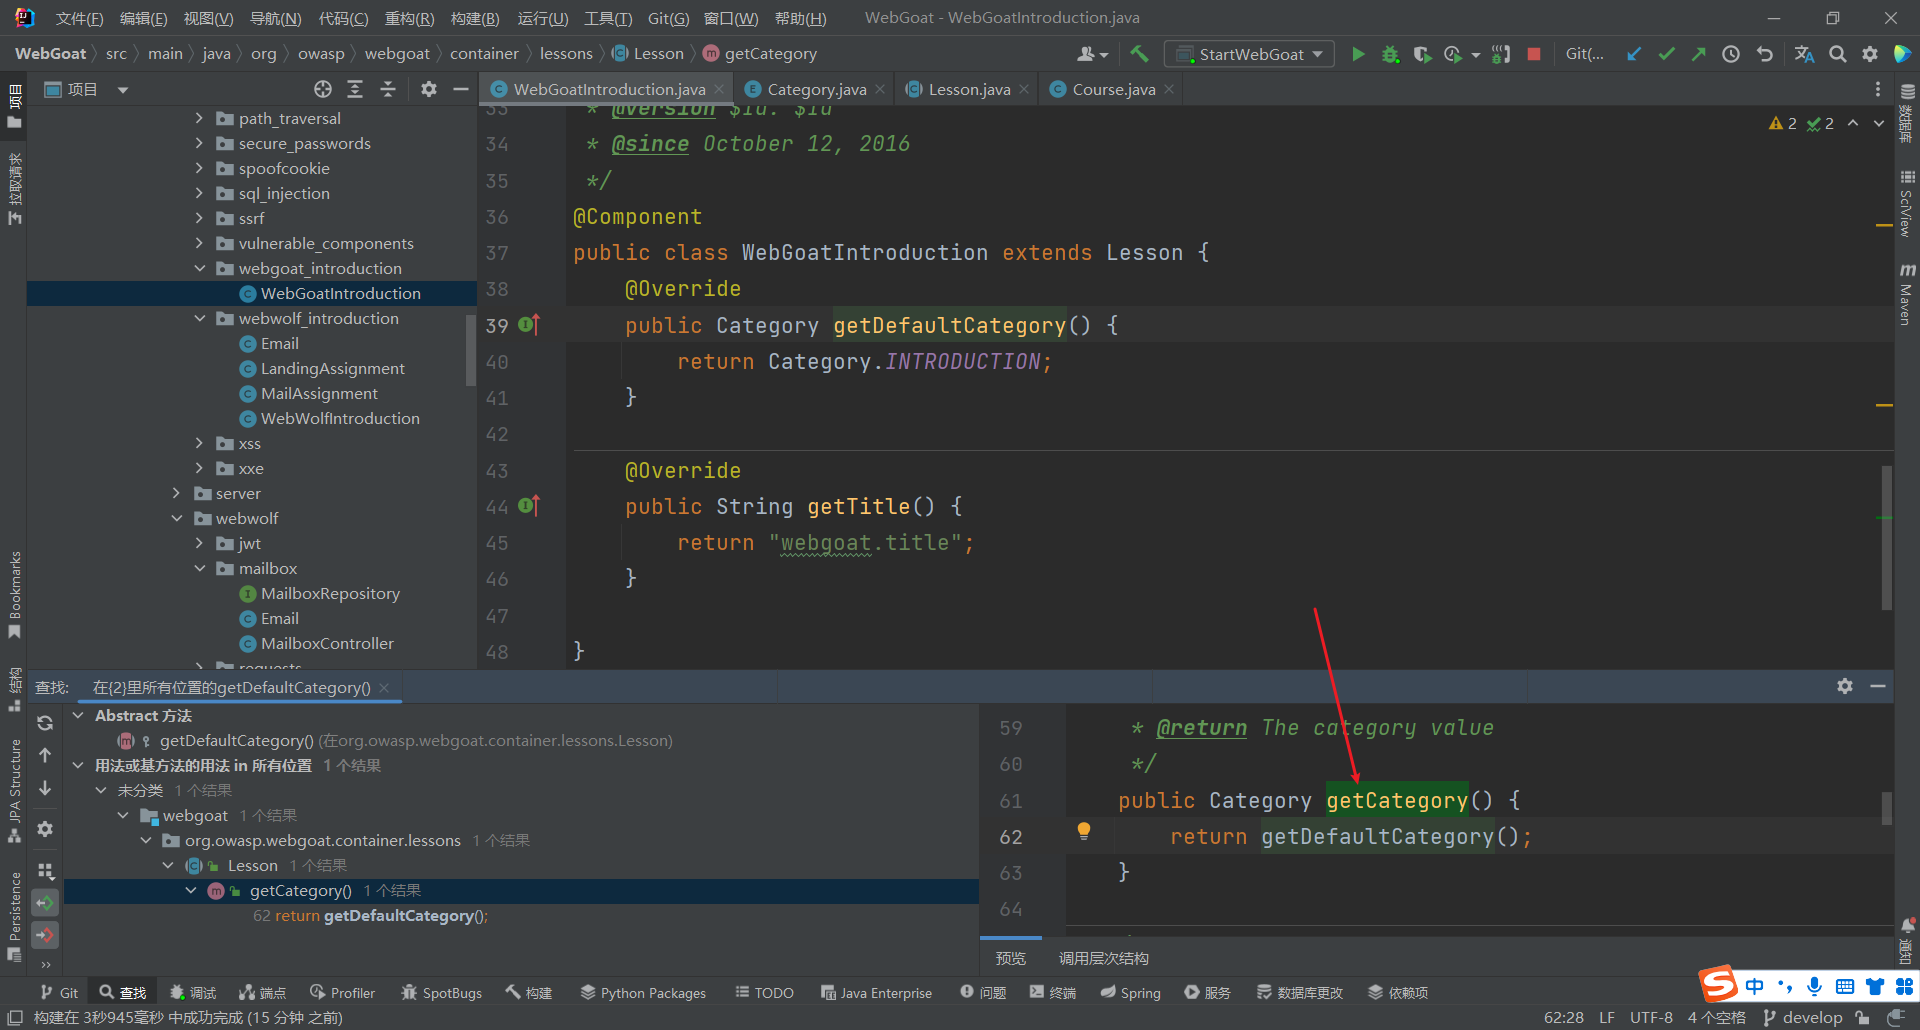Stop the running process with red square

pos(1534,54)
